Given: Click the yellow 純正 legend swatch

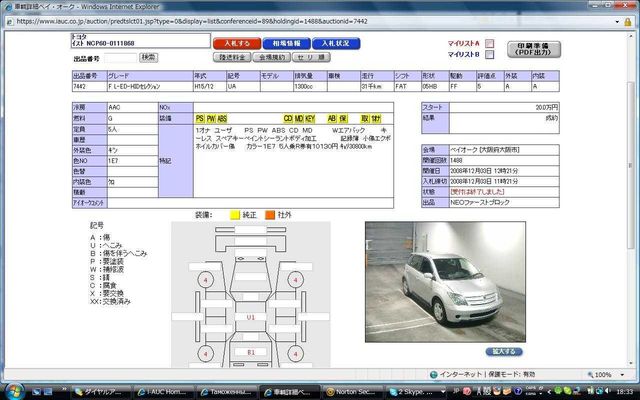Looking at the screenshot, I should (235, 215).
